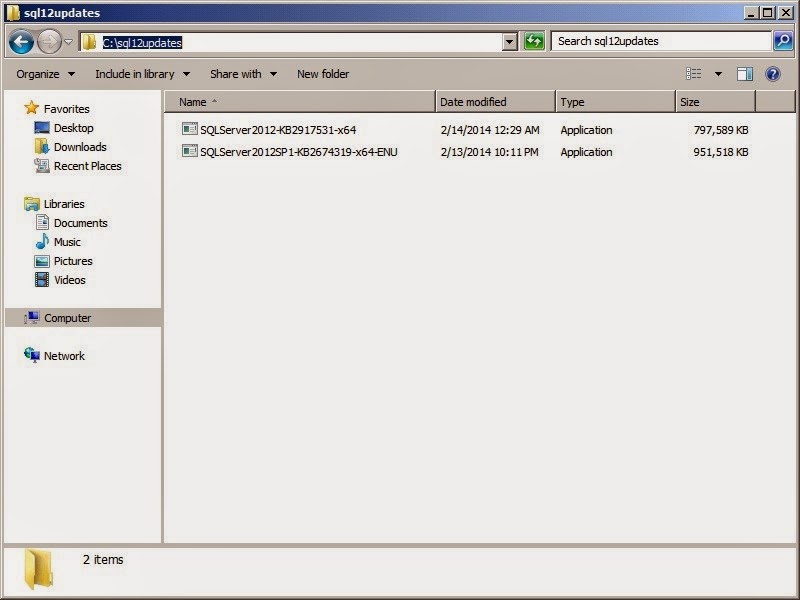Sort files by the Name column
The width and height of the screenshot is (800, 600).
coord(300,102)
